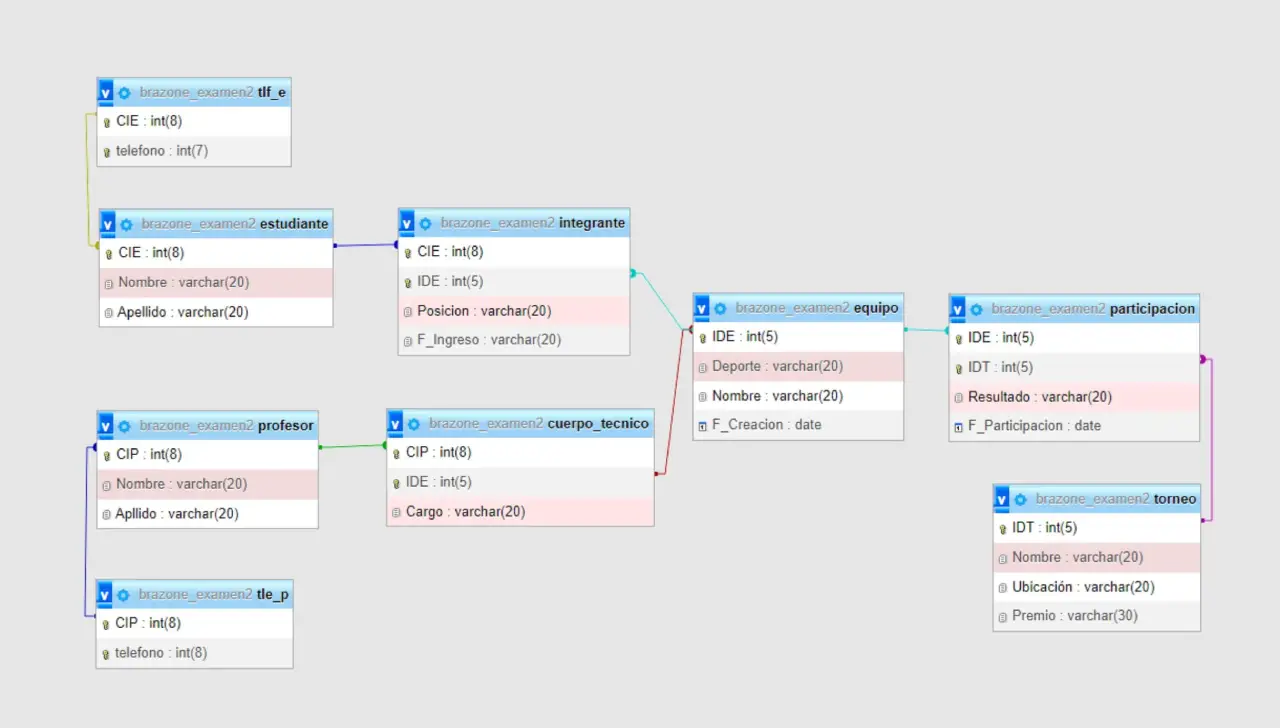
Task: Select IDE : int(5) column in cuerpo_tecnico
Action: (x=521, y=482)
